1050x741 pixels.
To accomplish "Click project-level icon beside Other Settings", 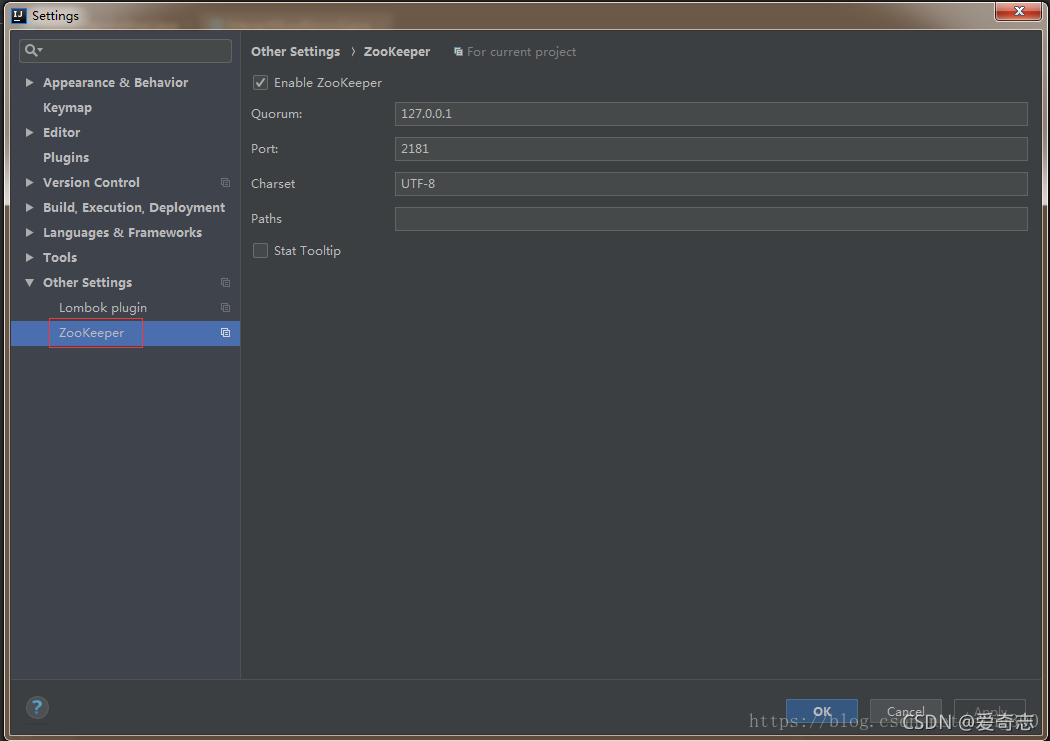I will pos(226,282).
